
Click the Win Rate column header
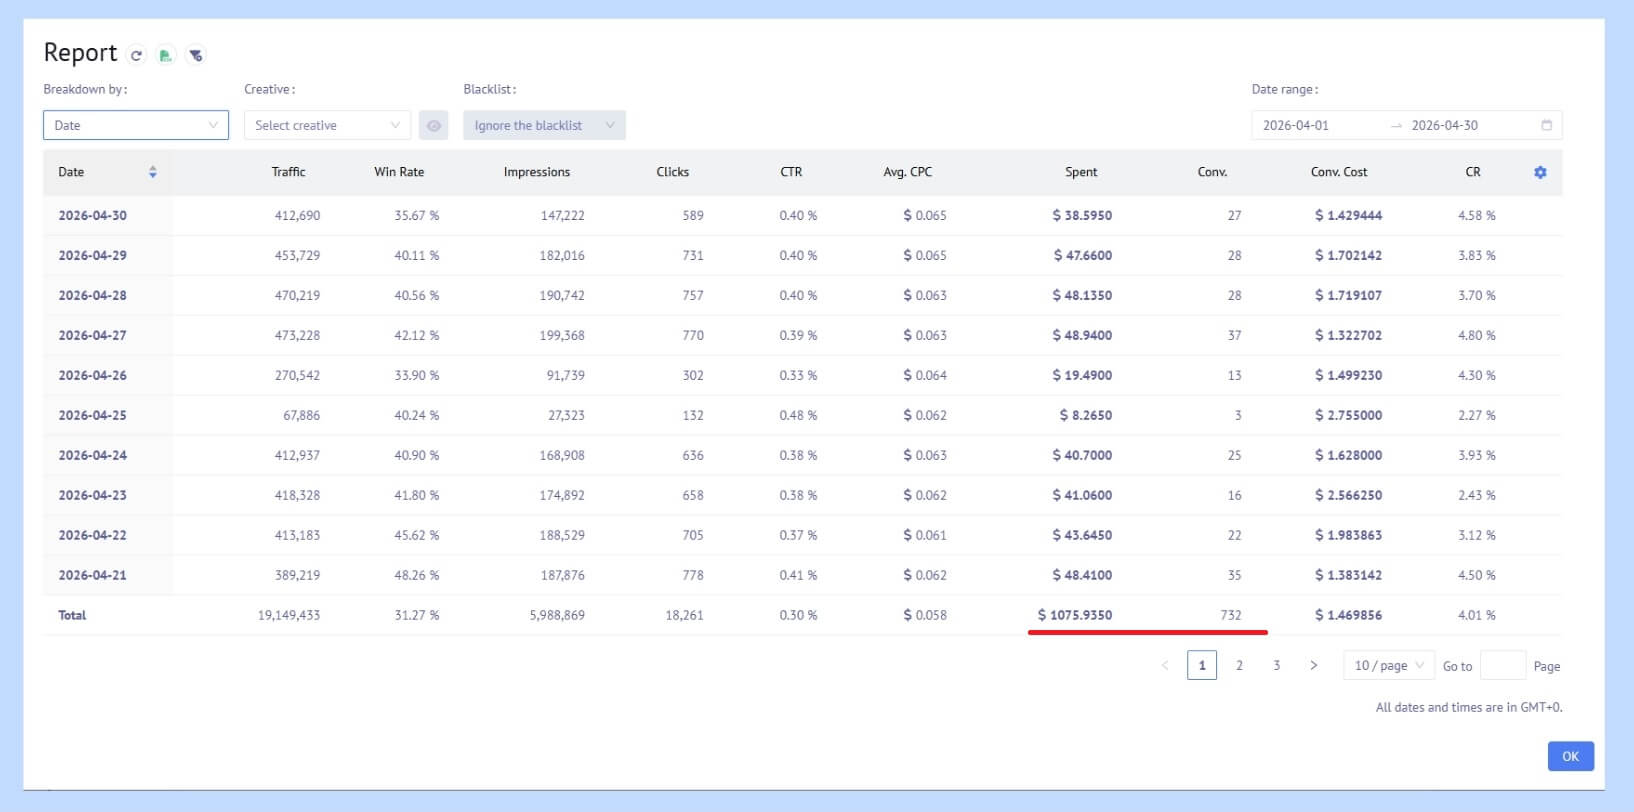(399, 172)
